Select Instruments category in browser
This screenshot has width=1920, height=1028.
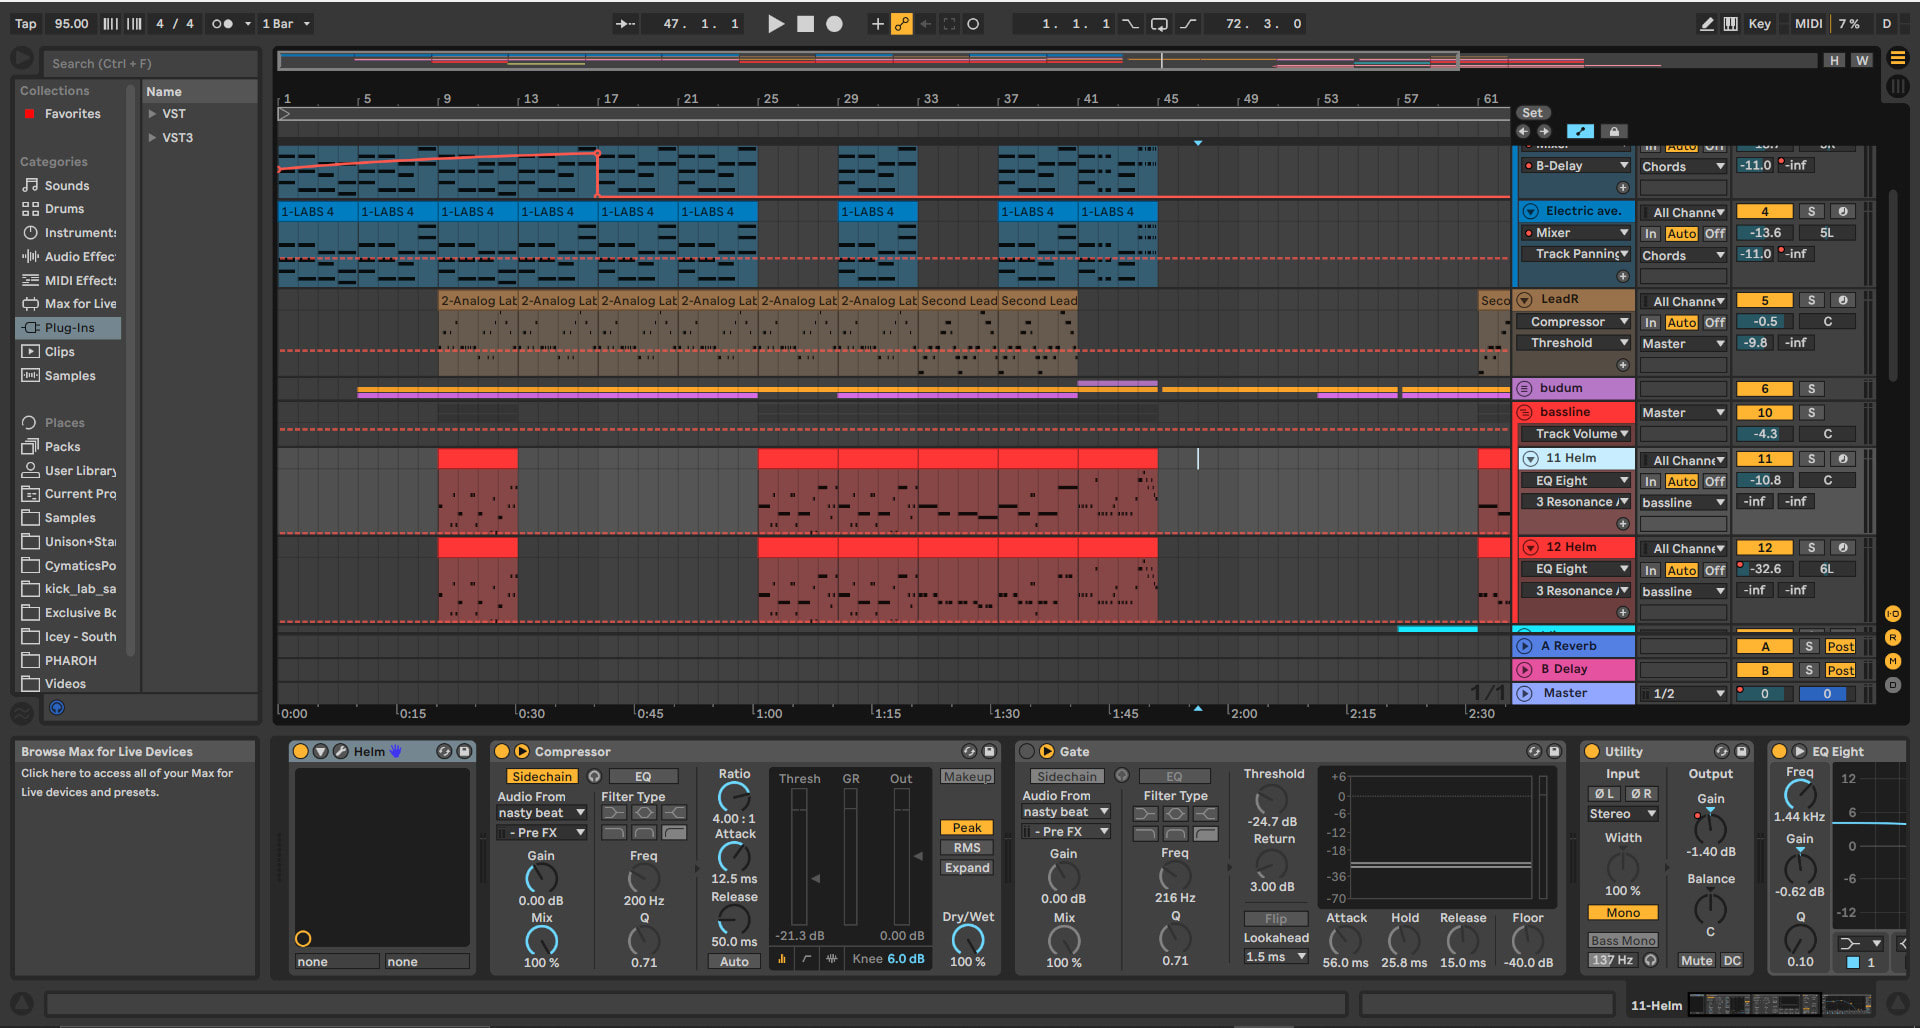pyautogui.click(x=80, y=233)
